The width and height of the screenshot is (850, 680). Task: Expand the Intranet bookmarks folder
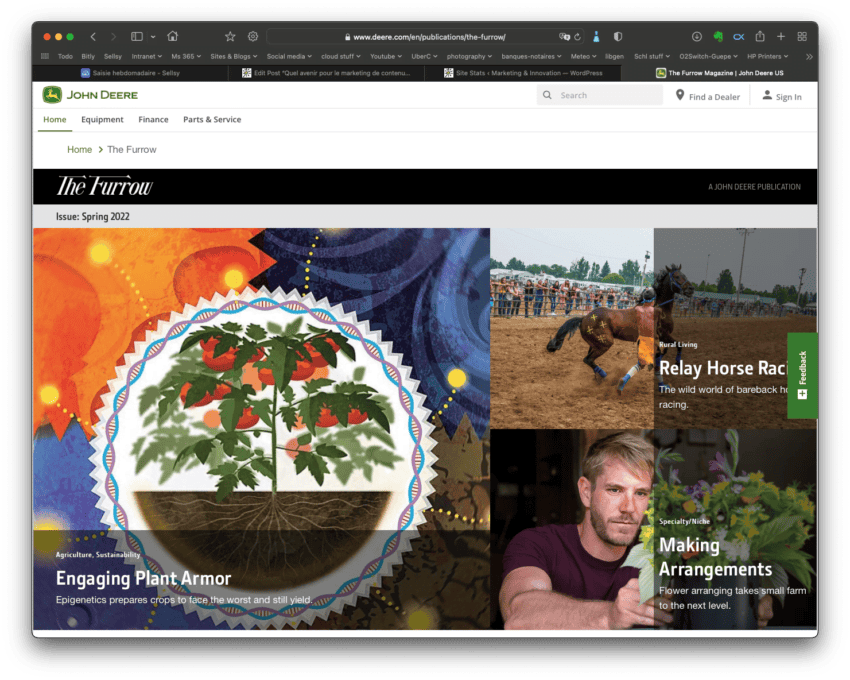coord(146,56)
